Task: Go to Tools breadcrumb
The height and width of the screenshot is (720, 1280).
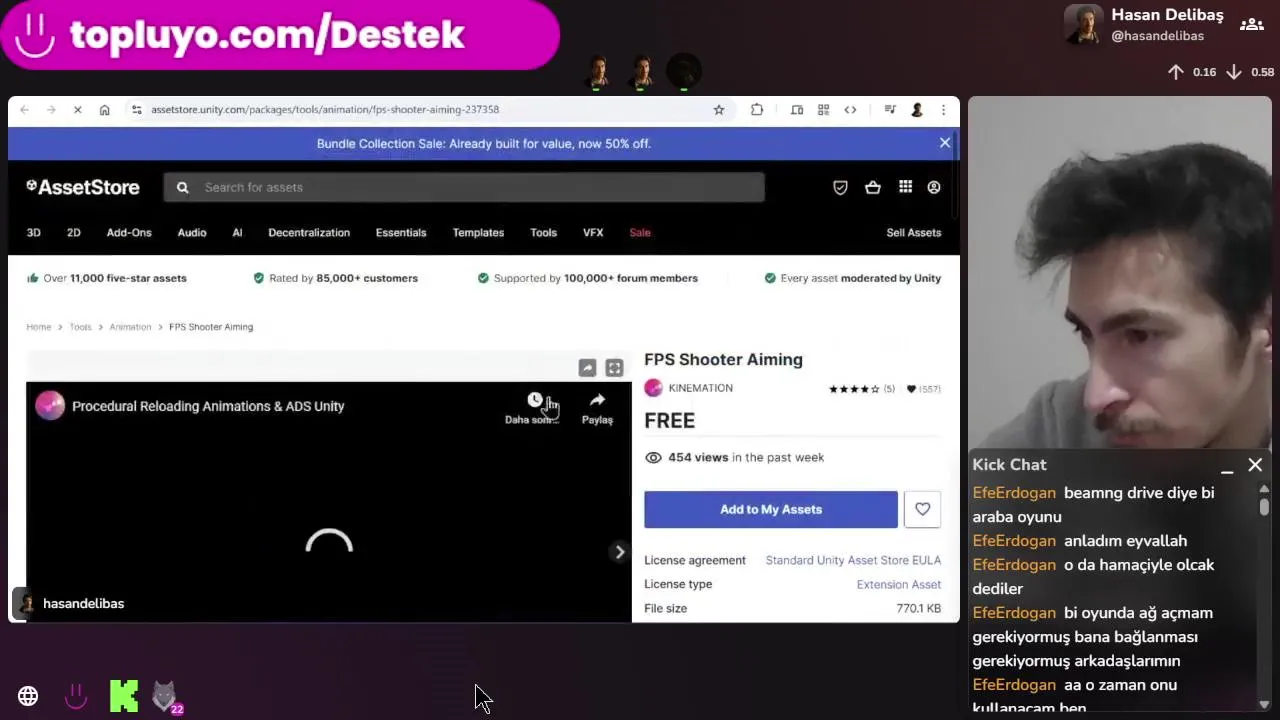Action: 80,327
